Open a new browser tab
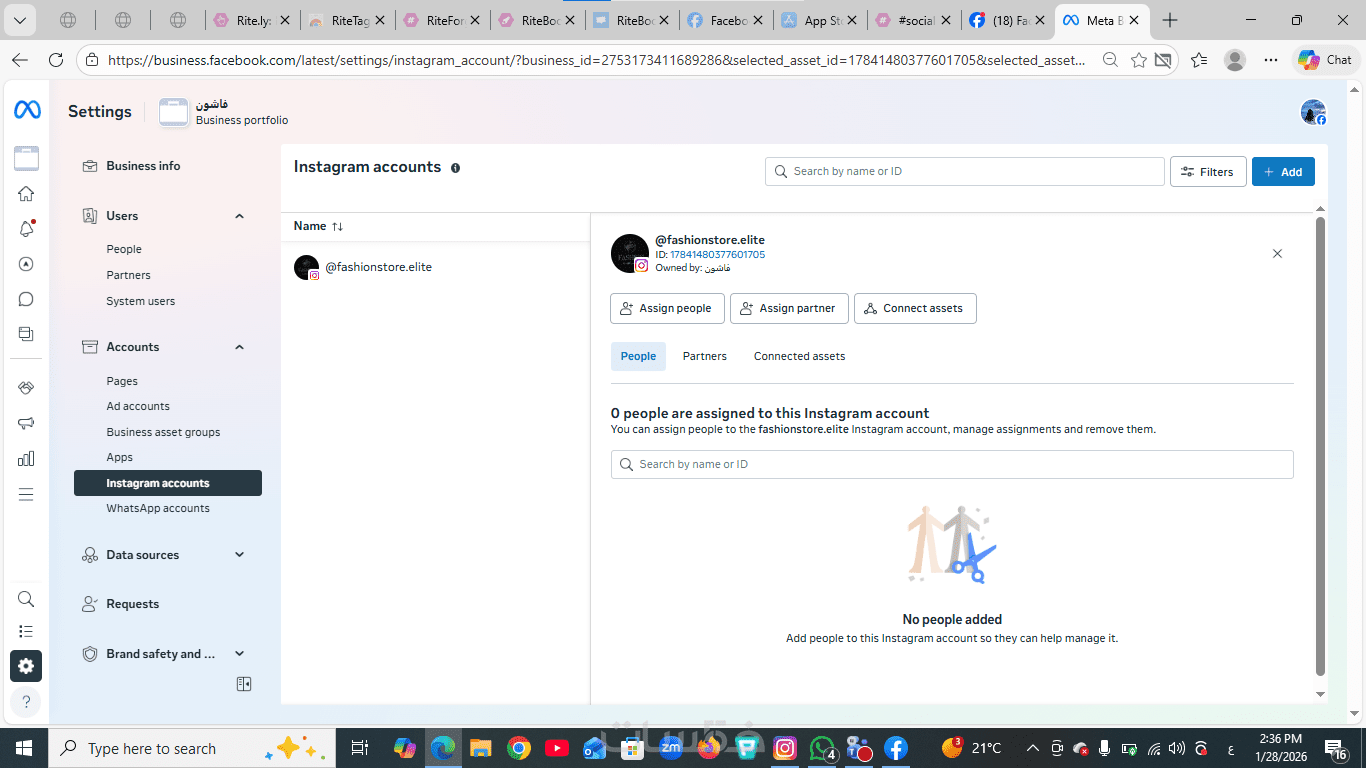The image size is (1366, 768). [1170, 20]
